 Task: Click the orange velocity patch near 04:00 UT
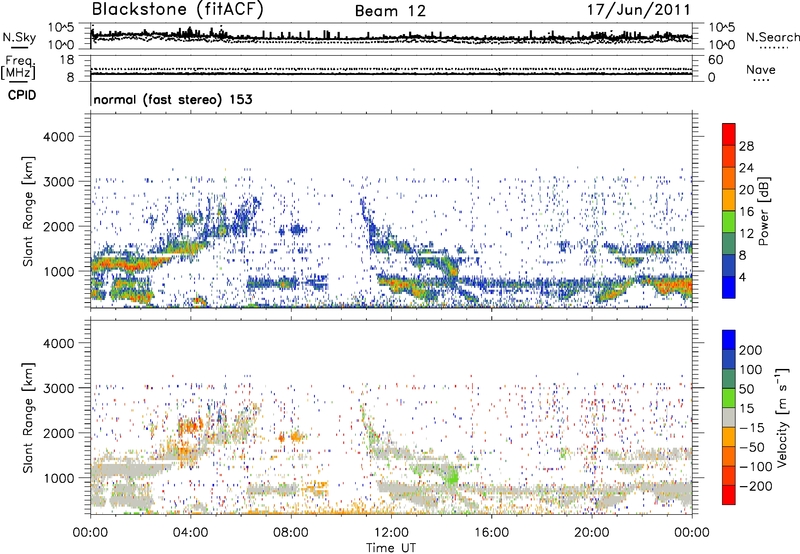point(190,425)
